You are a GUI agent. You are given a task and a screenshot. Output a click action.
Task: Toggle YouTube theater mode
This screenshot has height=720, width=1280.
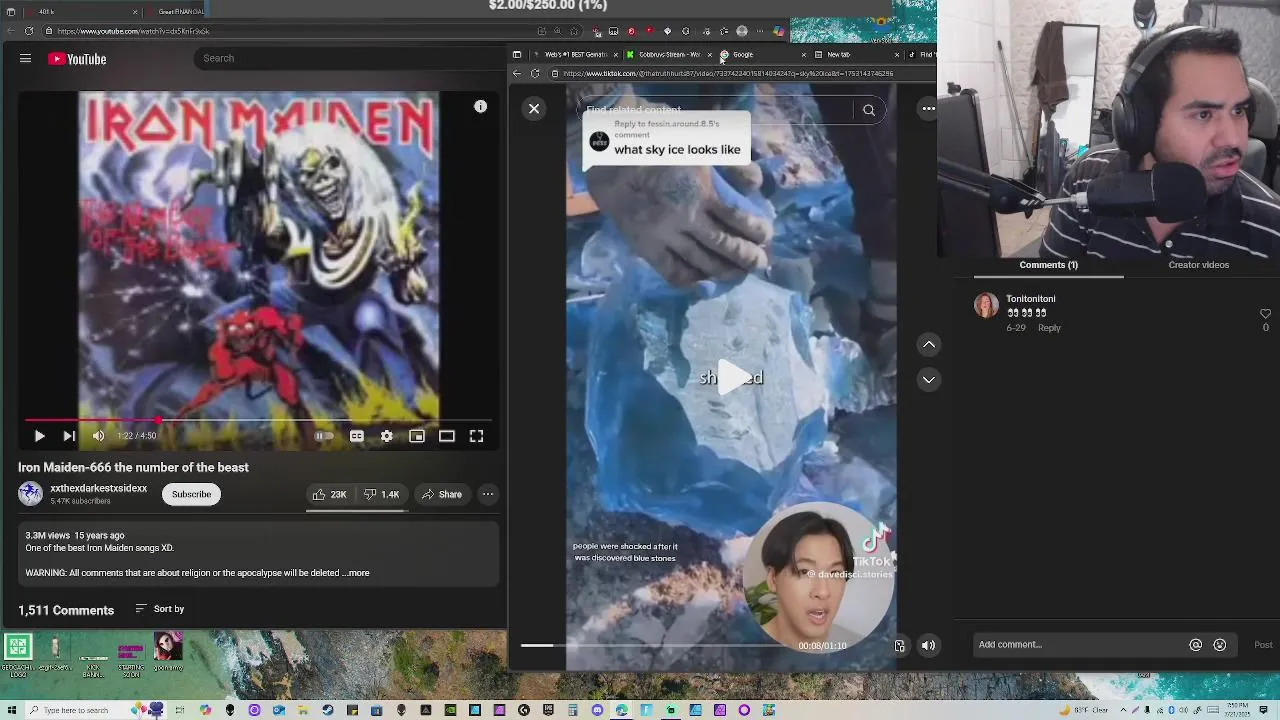click(447, 436)
